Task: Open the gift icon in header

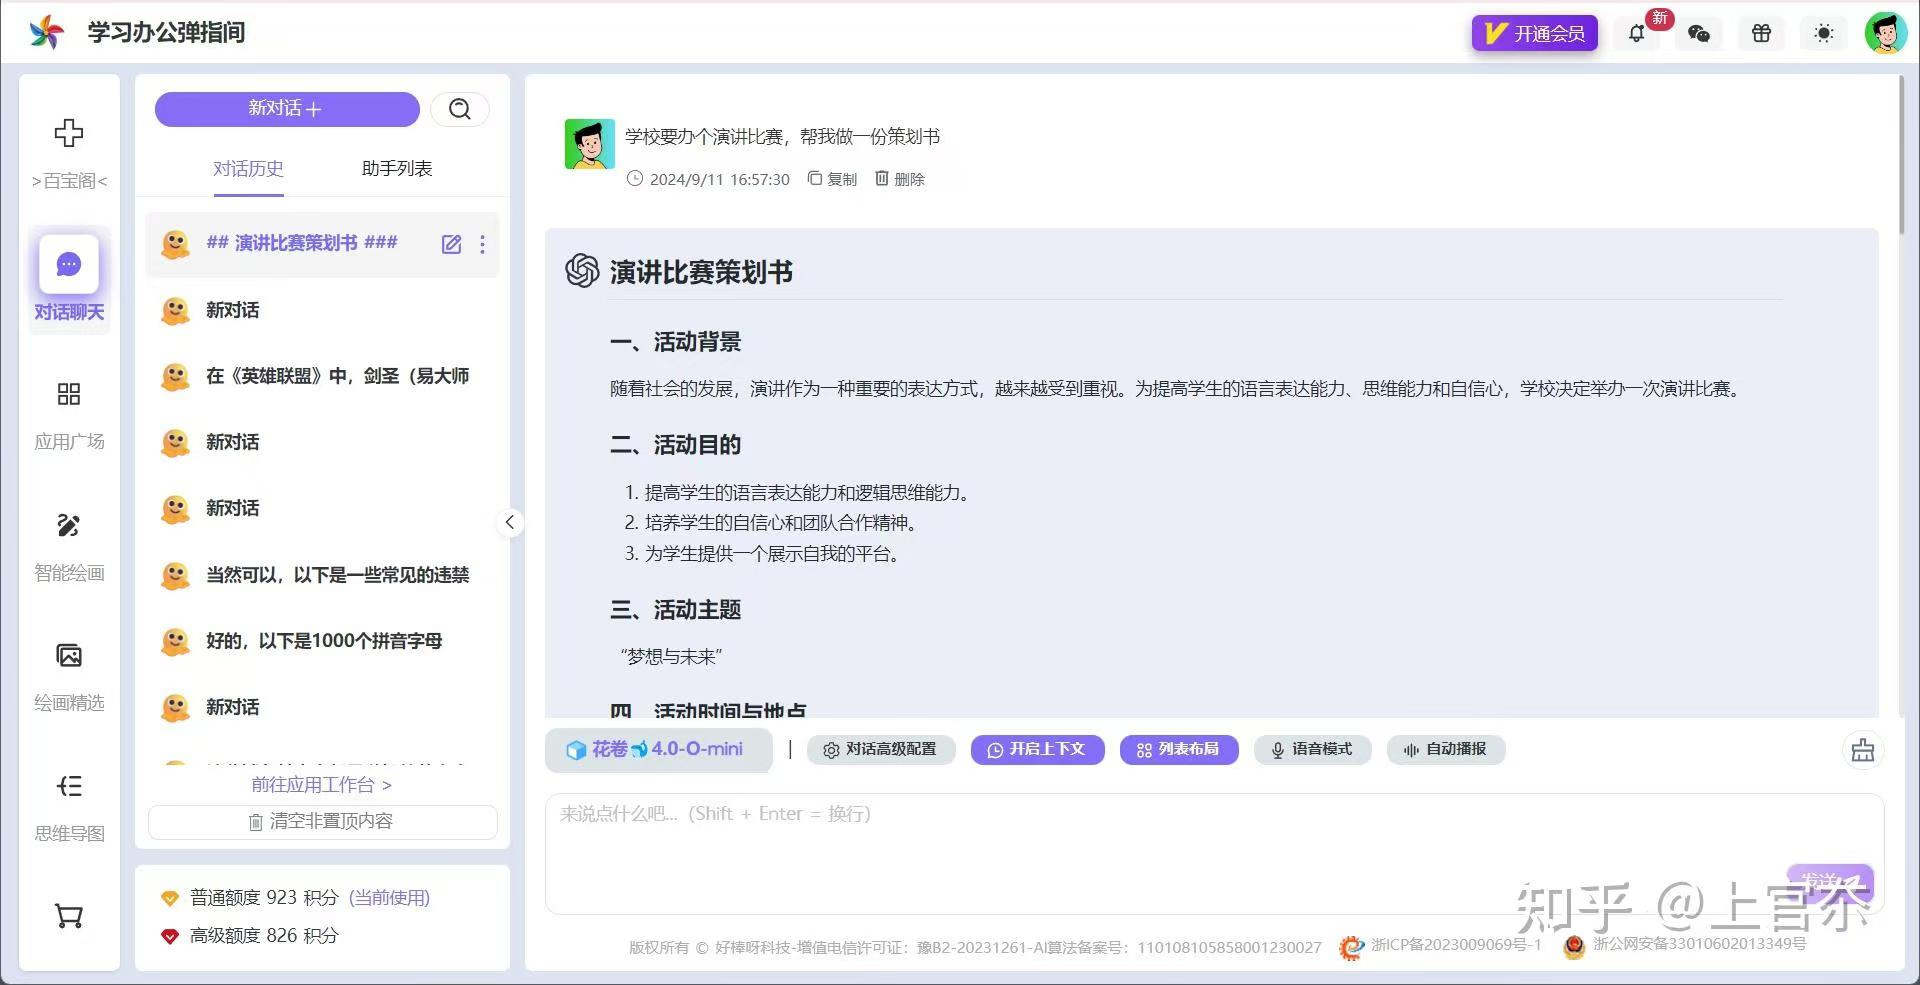Action: point(1762,34)
